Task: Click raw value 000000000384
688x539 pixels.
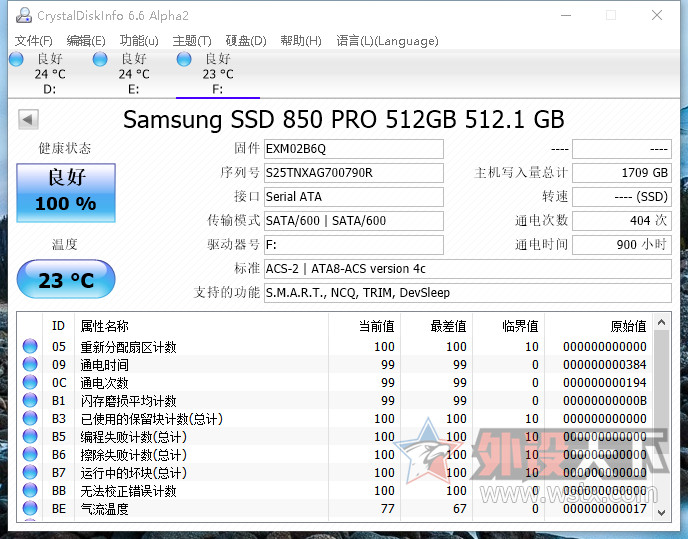Action: pyautogui.click(x=605, y=364)
